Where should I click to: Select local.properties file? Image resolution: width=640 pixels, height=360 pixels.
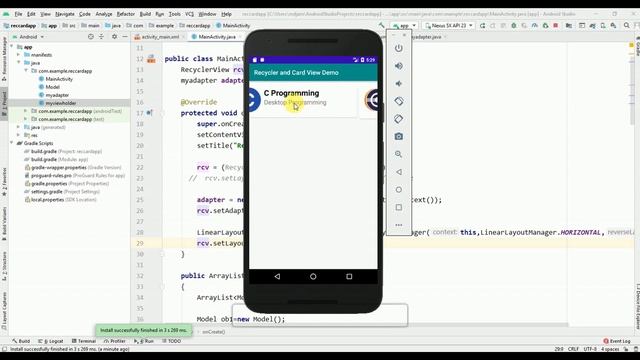tap(61, 200)
